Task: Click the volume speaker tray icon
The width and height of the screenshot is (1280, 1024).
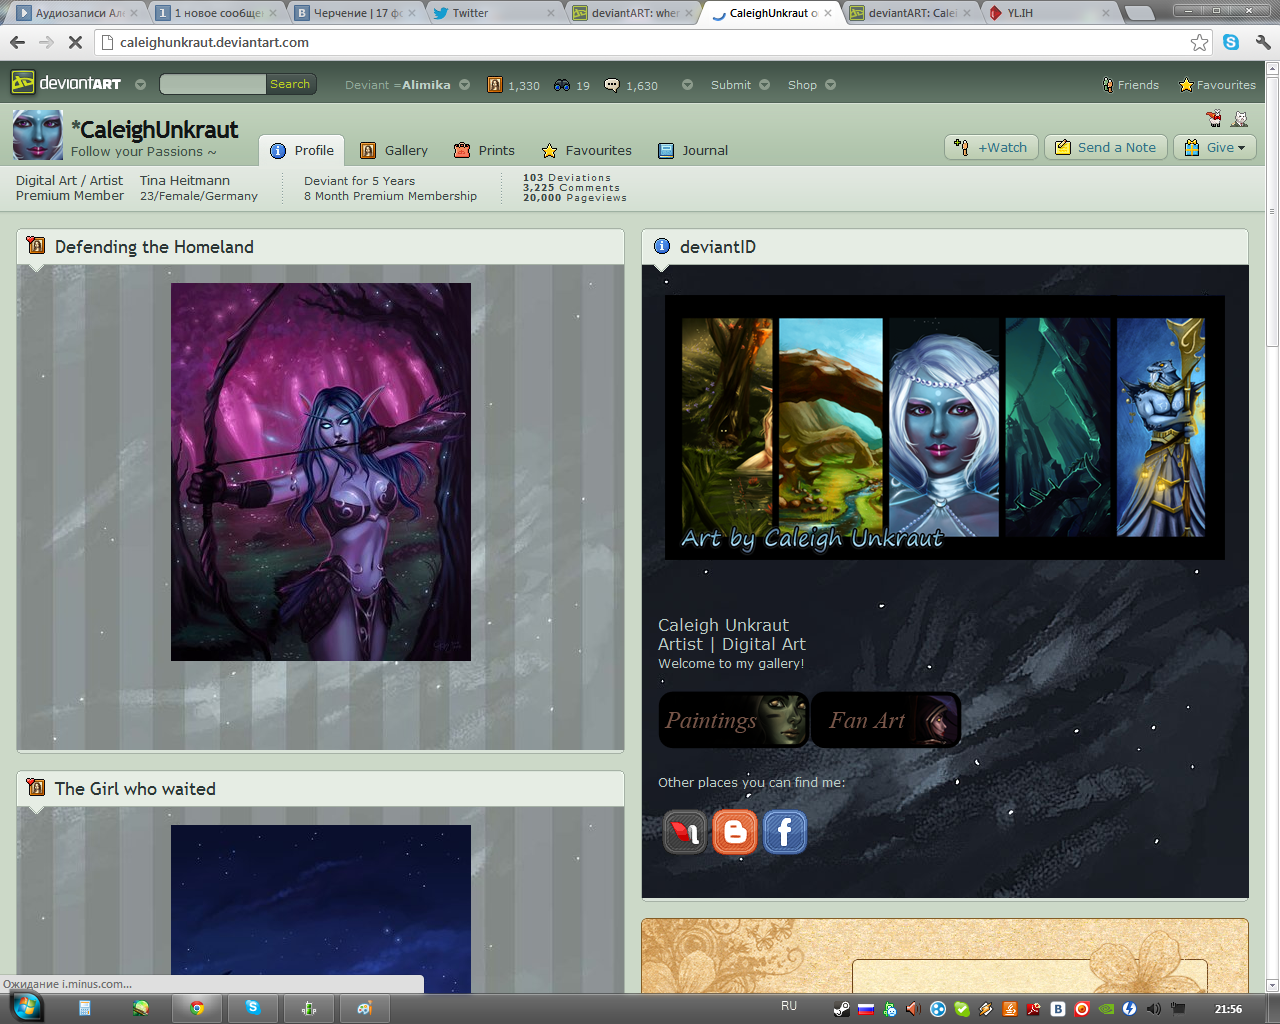Action: pos(1153,1009)
